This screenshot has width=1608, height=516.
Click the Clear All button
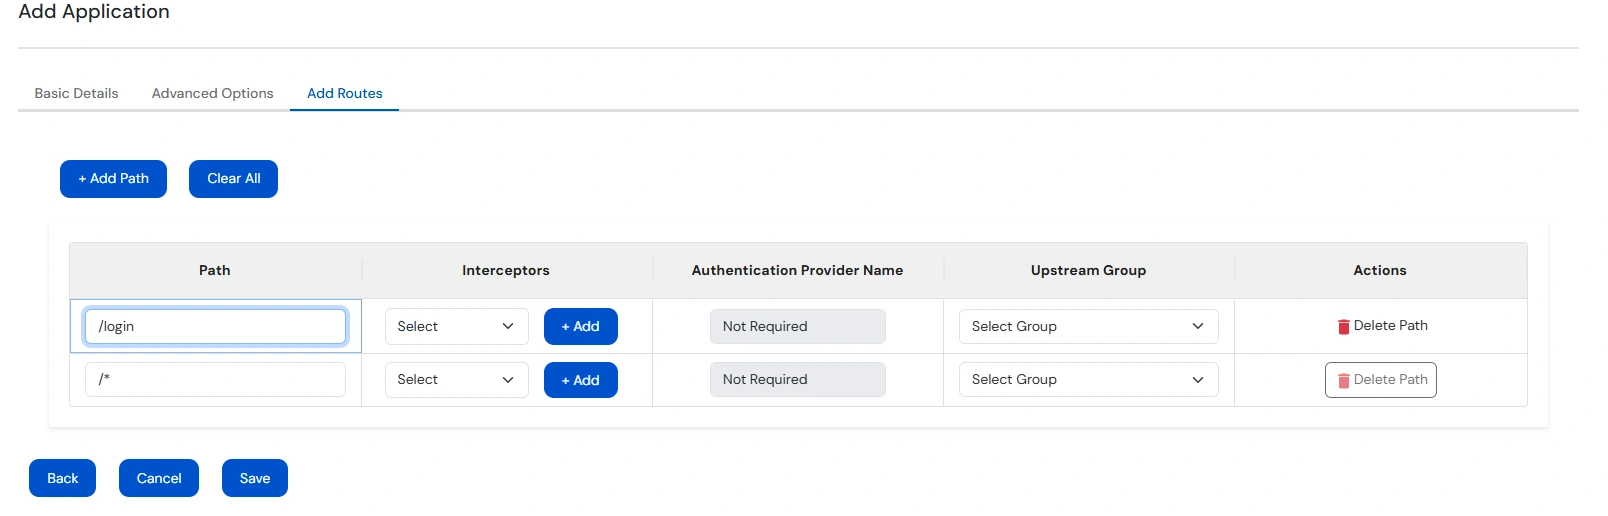point(233,179)
